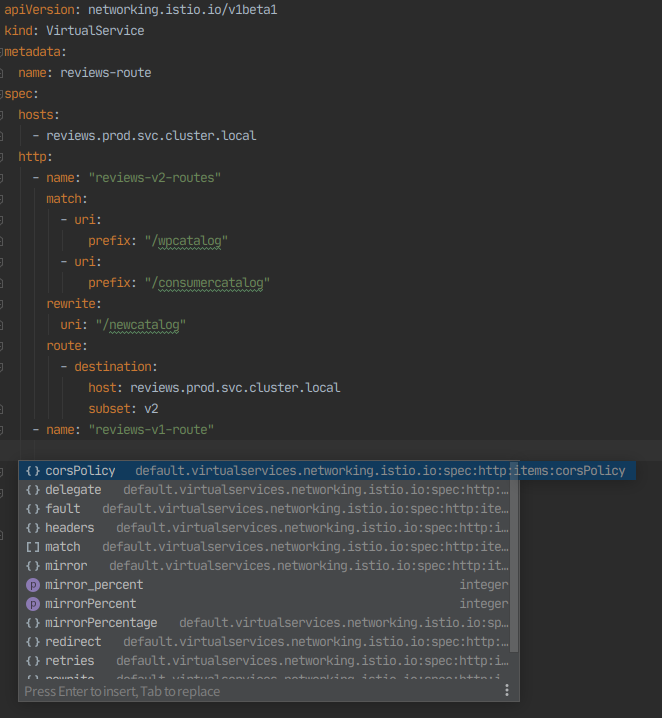The image size is (662, 718).
Task: Click object icon beside fault
Action: [x=33, y=509]
